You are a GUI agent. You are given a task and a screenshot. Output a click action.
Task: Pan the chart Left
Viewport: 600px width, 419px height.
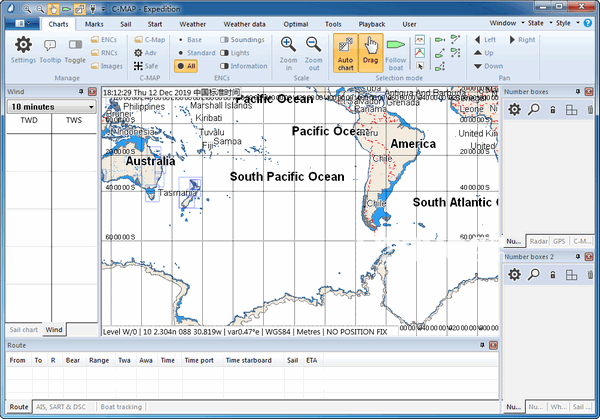[x=485, y=40]
